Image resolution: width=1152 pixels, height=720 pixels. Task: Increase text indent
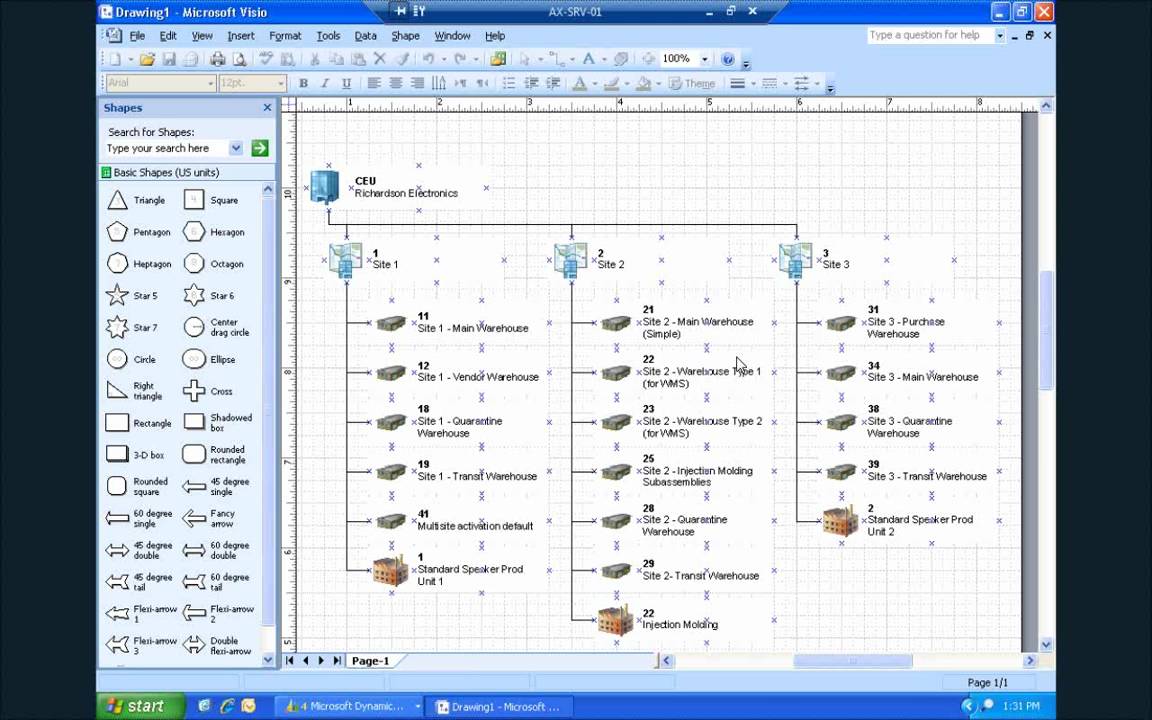552,83
